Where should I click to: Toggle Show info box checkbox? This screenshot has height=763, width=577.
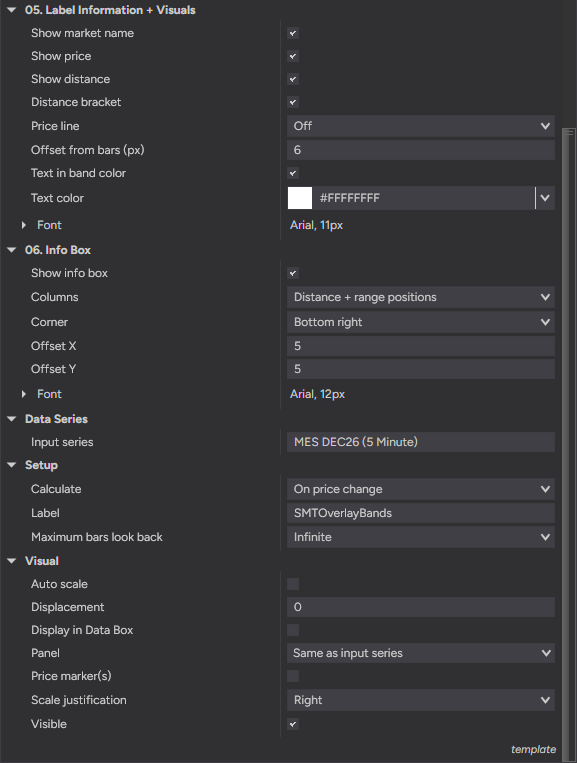coord(293,273)
